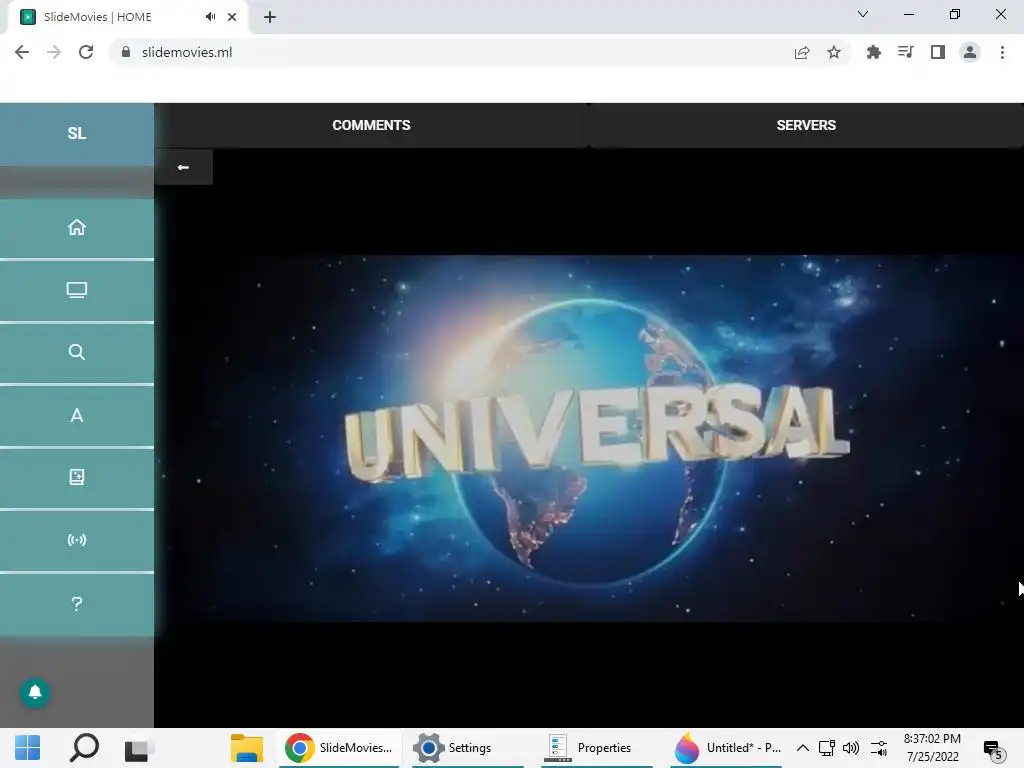This screenshot has height=768, width=1024.
Task: Open Task View on taskbar
Action: (x=139, y=748)
